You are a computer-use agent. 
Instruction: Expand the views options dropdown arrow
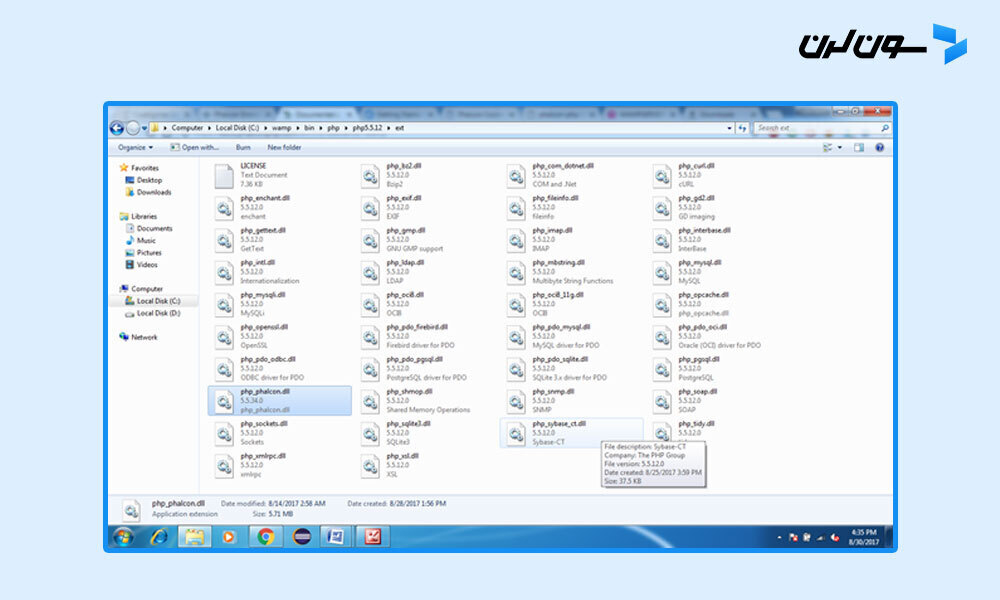[x=840, y=147]
